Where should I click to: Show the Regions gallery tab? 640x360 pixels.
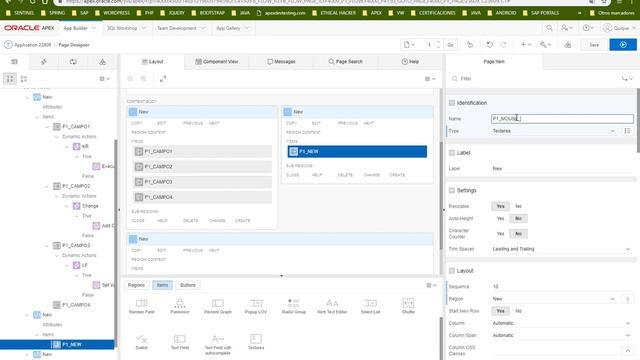click(x=136, y=285)
